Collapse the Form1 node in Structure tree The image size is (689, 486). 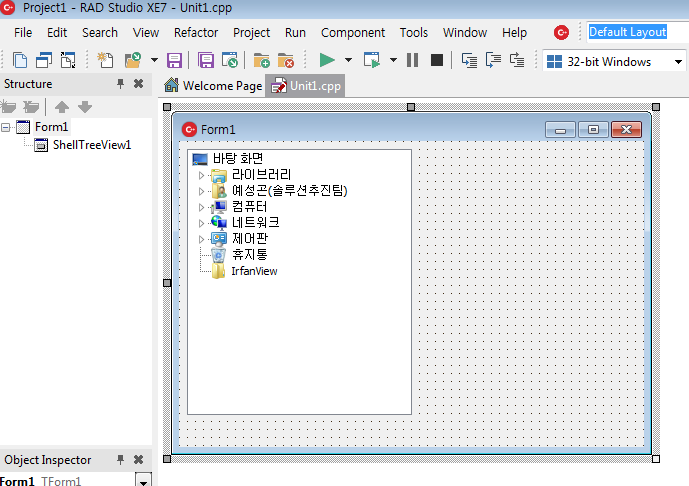(x=7, y=127)
